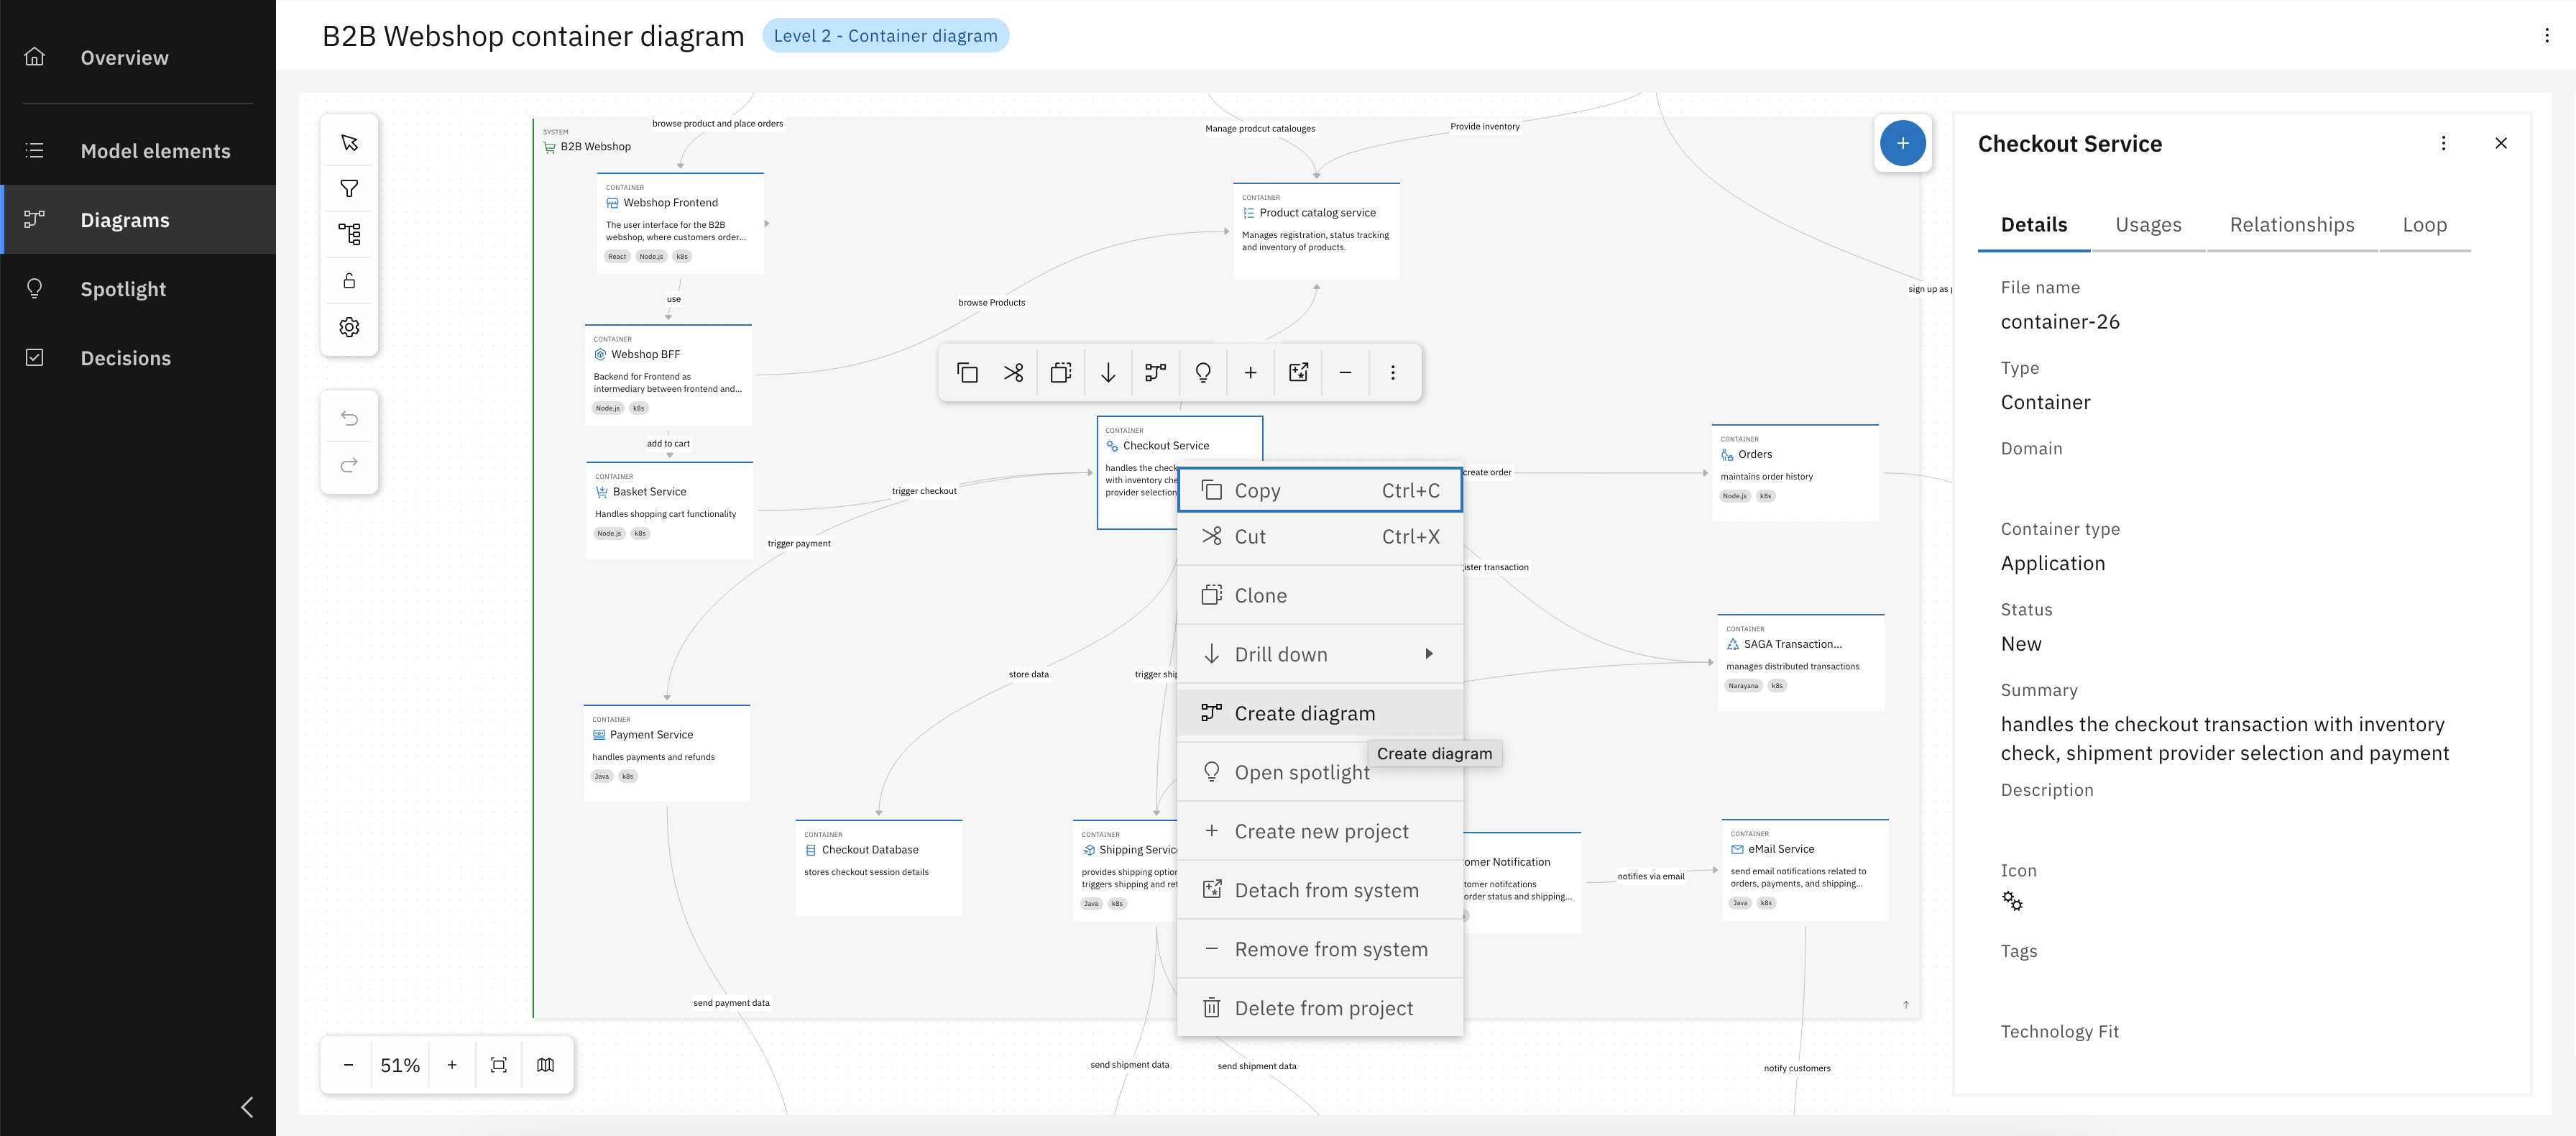Viewport: 2576px width, 1136px height.
Task: Toggle the lock tool in the left toolbar
Action: coord(348,280)
